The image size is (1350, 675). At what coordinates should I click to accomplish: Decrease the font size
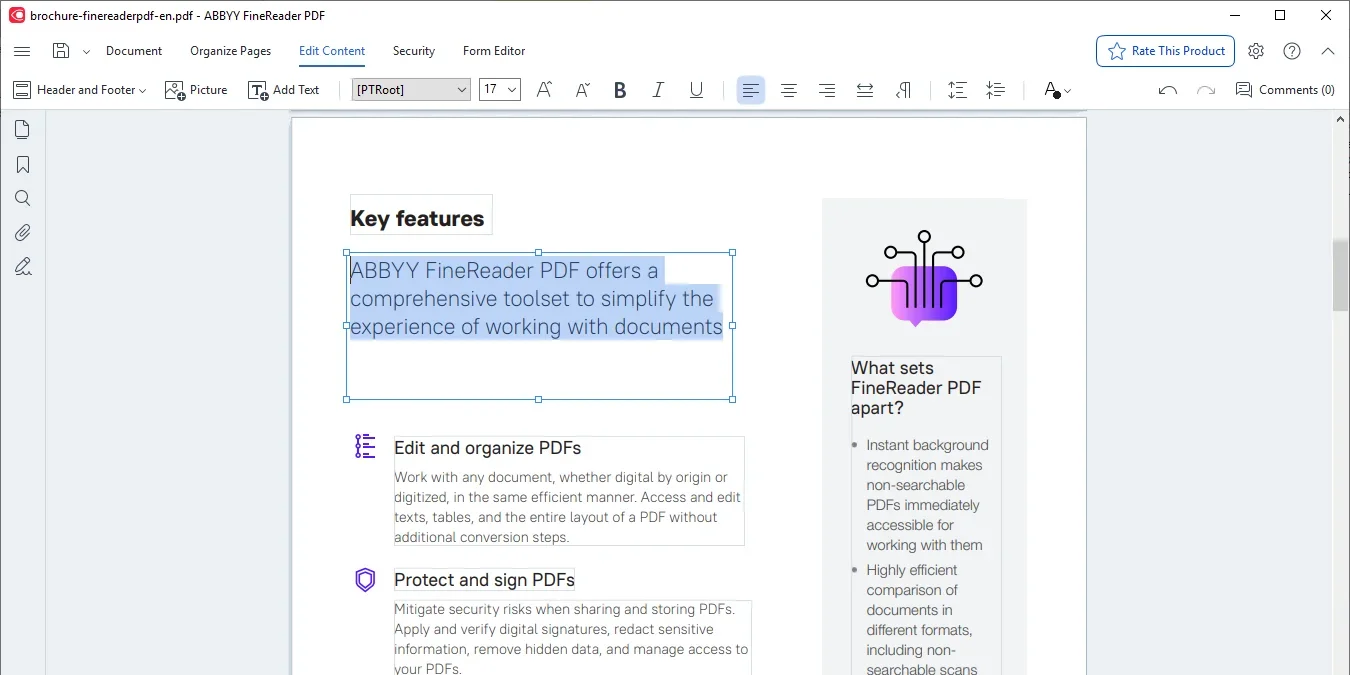582,90
